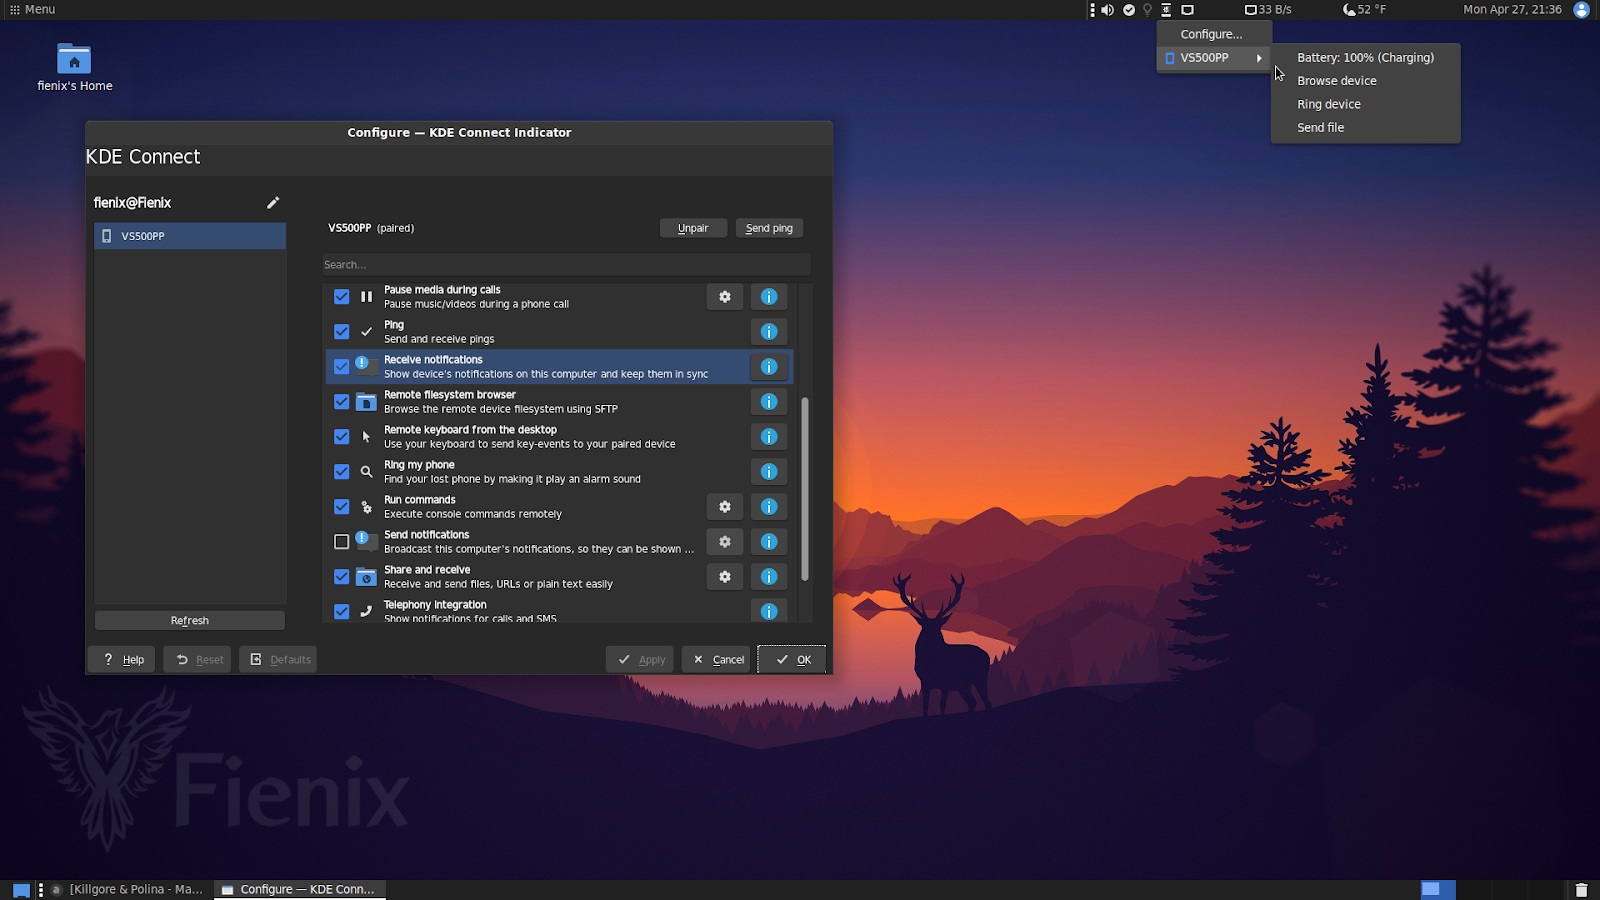Enable the Send notifications checkbox

pos(341,541)
